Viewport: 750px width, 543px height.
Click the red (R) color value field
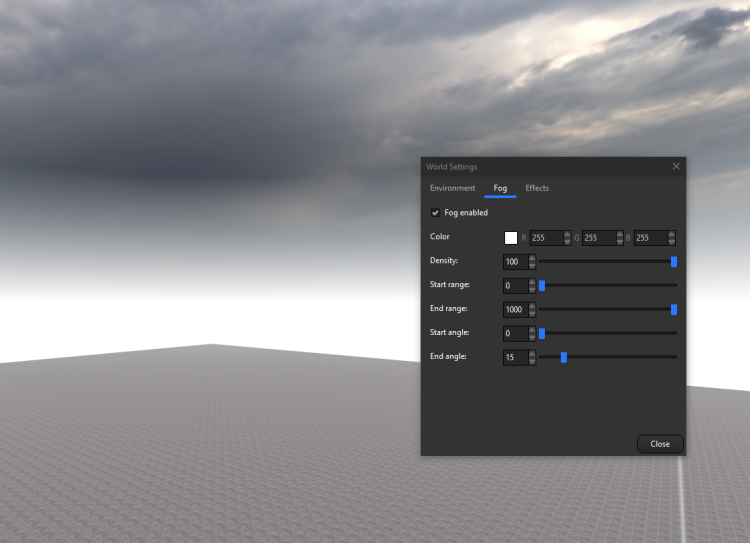tap(546, 238)
